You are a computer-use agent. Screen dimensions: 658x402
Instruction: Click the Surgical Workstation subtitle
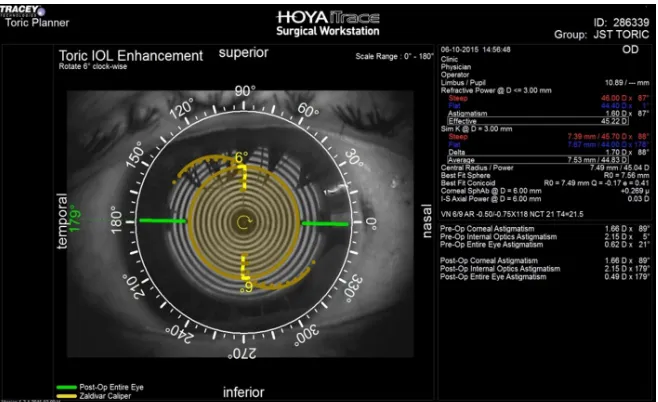point(328,31)
